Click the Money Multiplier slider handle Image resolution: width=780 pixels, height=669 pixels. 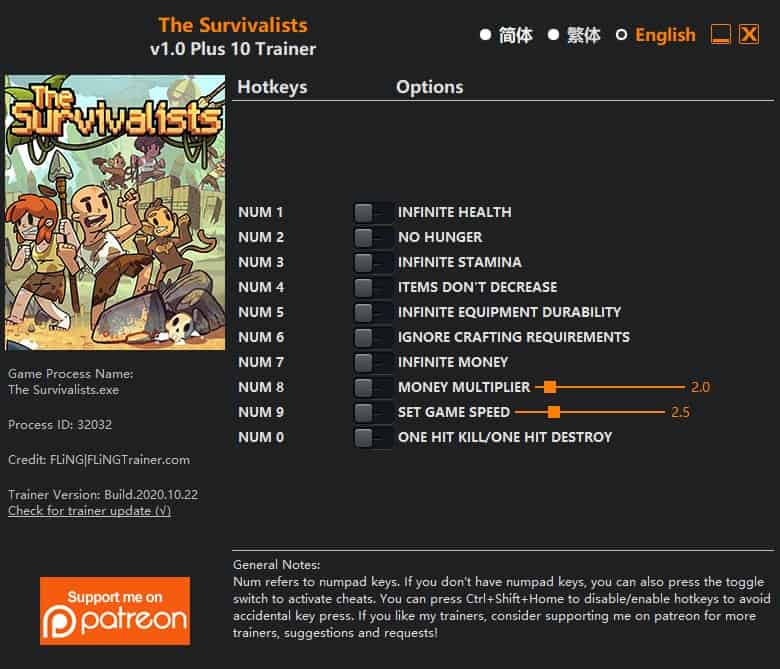point(550,387)
